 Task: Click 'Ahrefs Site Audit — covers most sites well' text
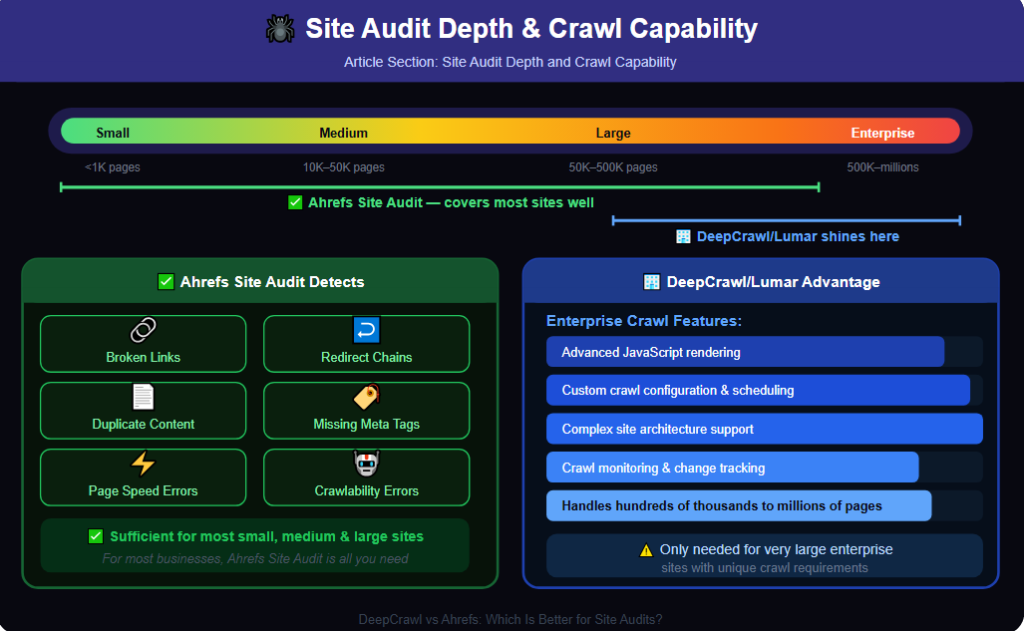[x=451, y=202]
